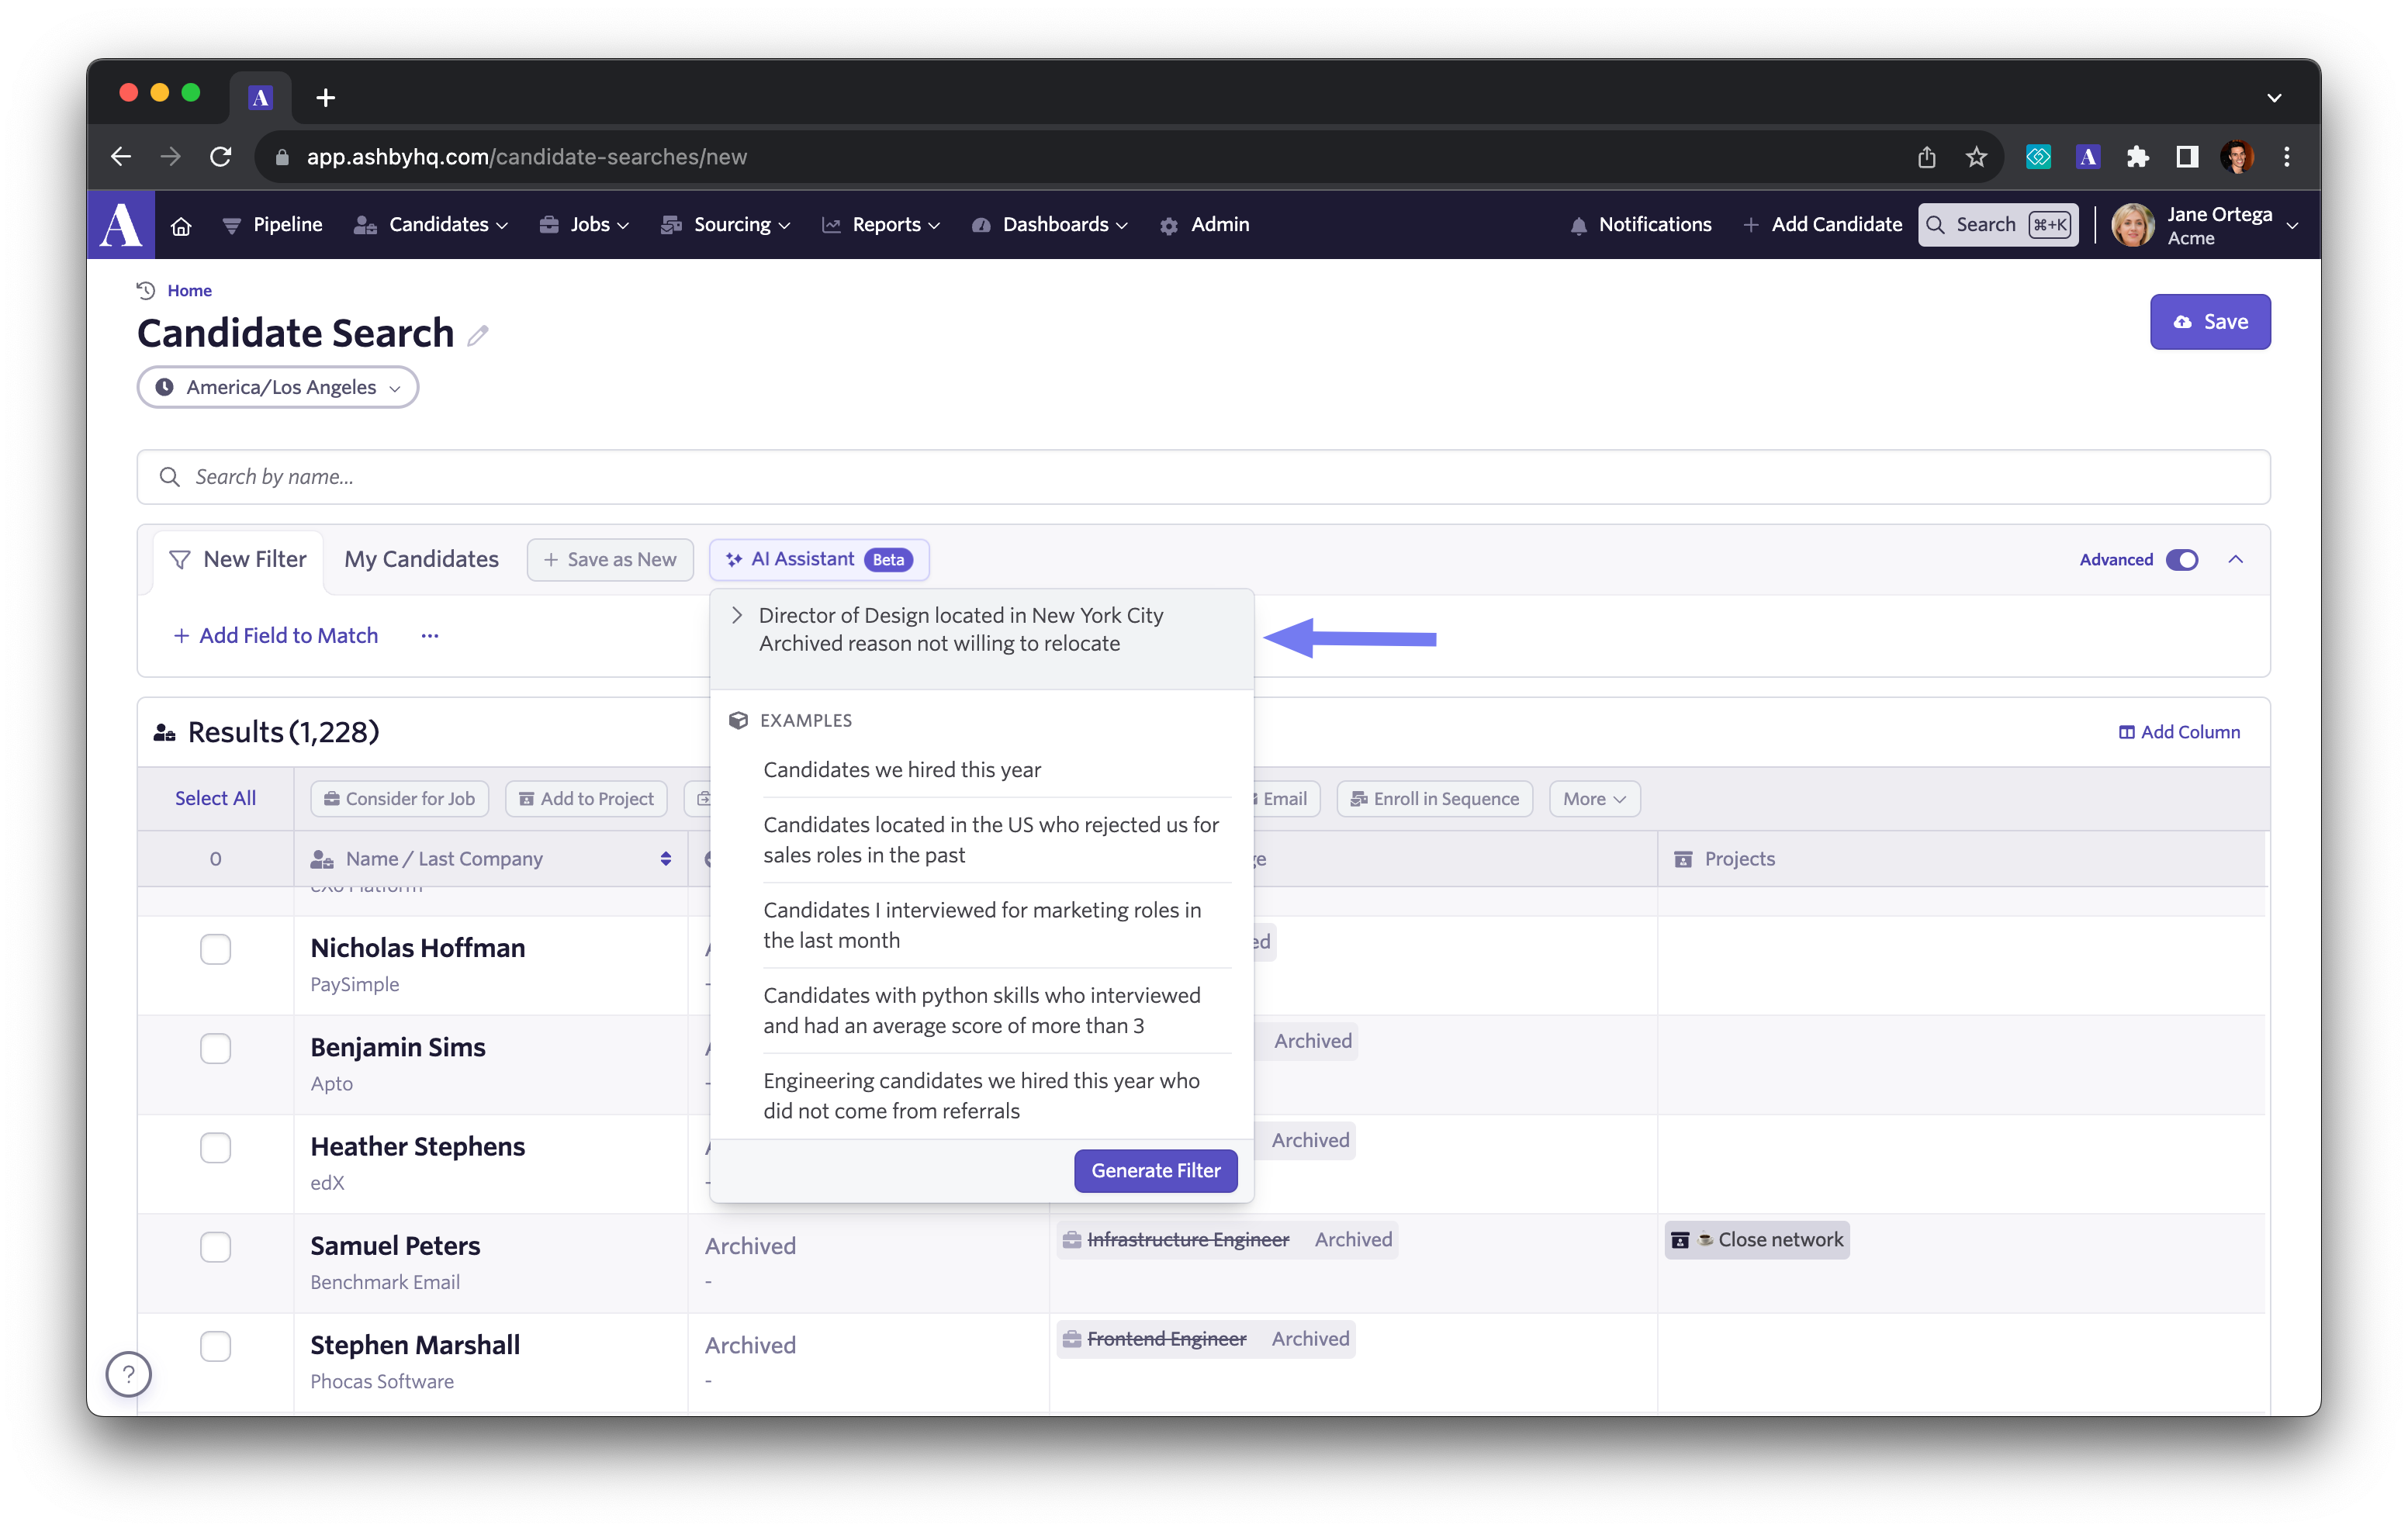2408x1531 pixels.
Task: Click the Add Field to Match link
Action: click(x=276, y=636)
